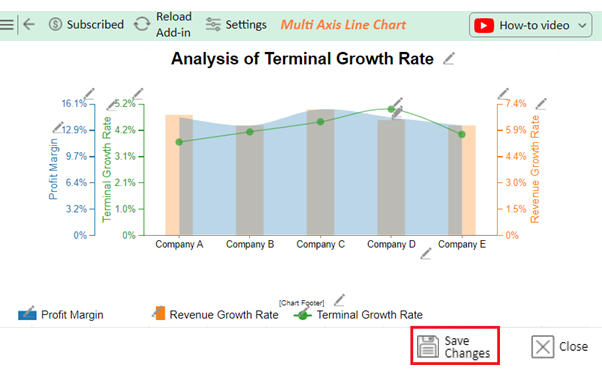Click the Terminal Growth Rate vertical axis title
The height and width of the screenshot is (375, 602).
pos(106,169)
